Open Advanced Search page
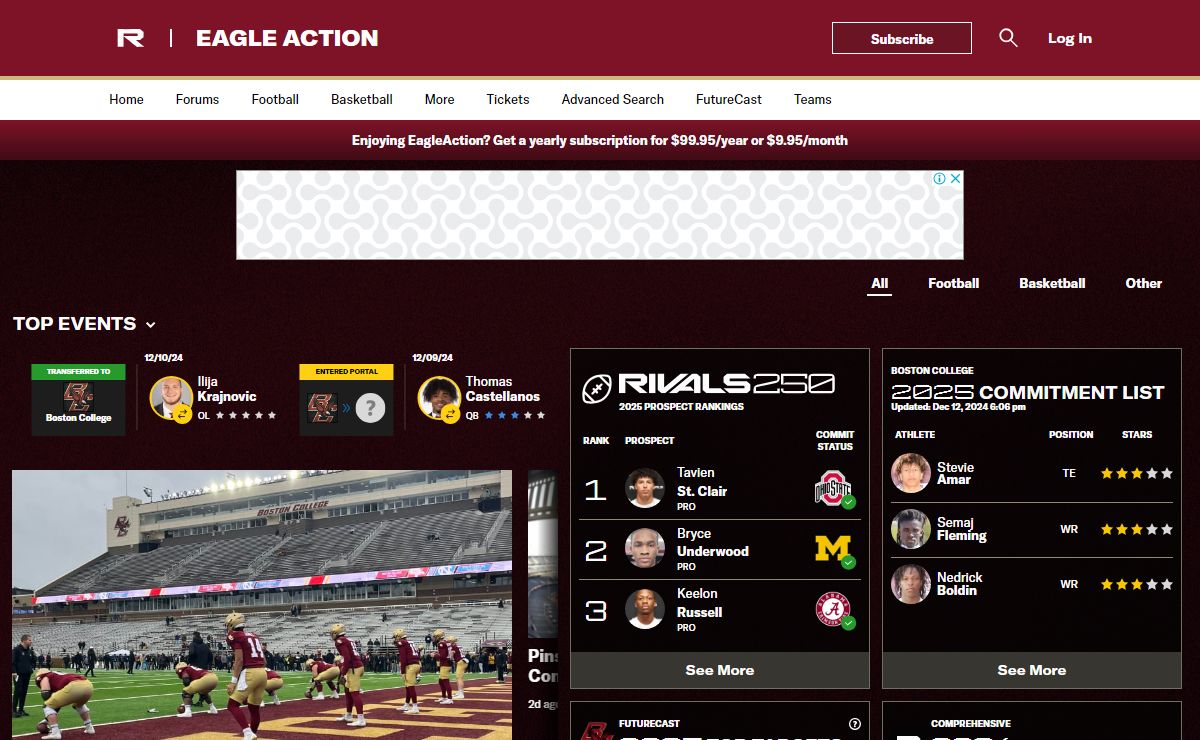Image resolution: width=1200 pixels, height=740 pixels. point(613,99)
